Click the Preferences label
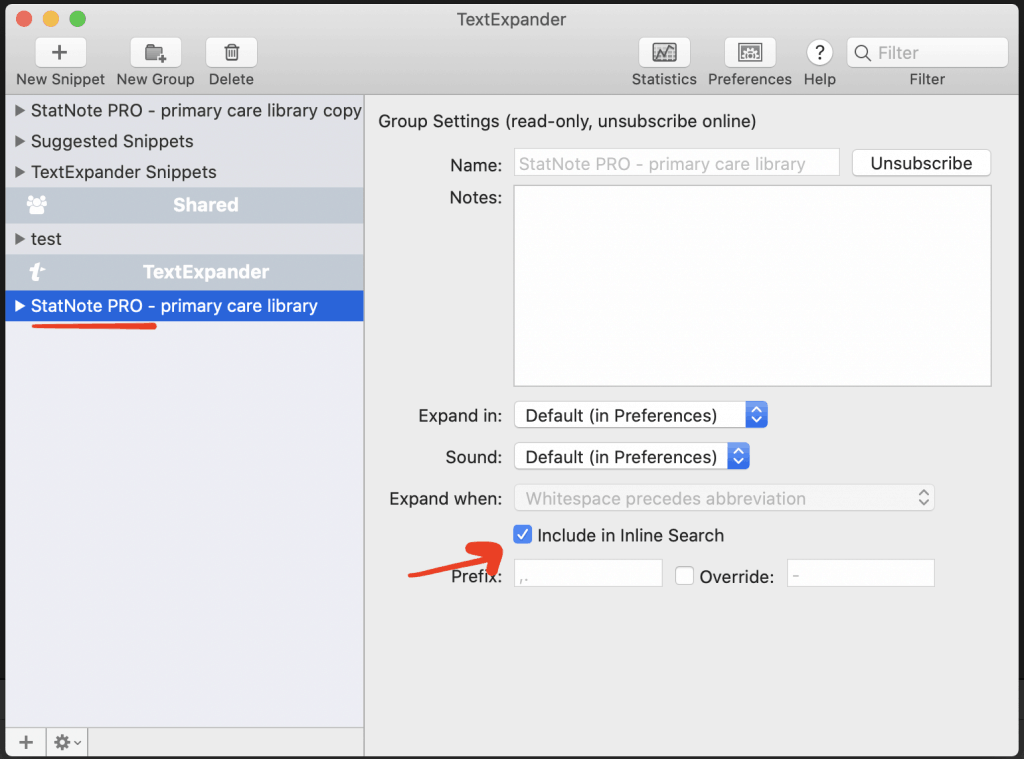 (750, 79)
